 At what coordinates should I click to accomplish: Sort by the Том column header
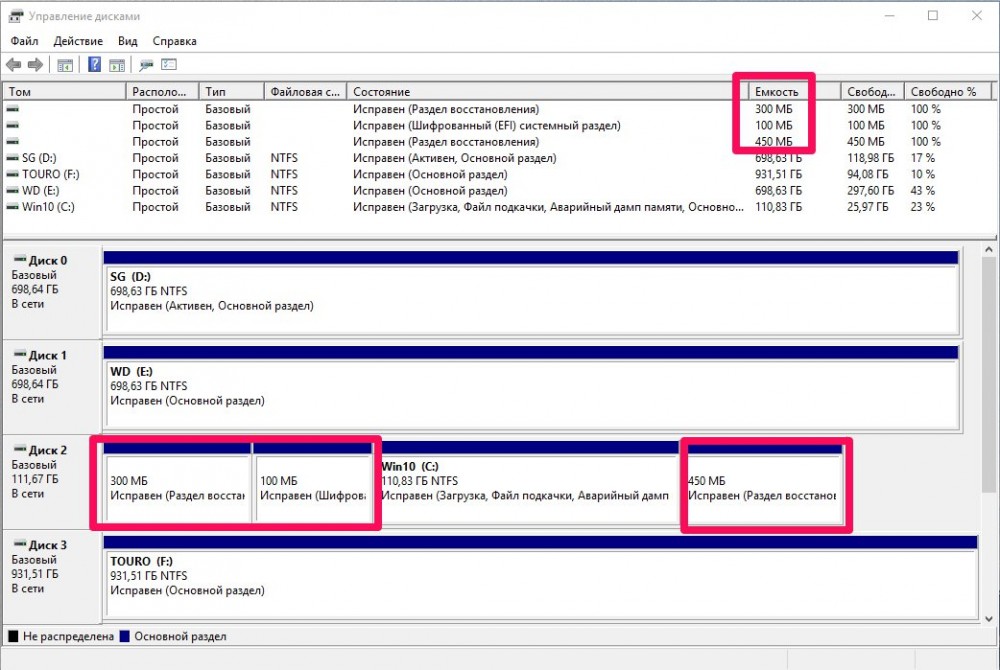click(64, 92)
